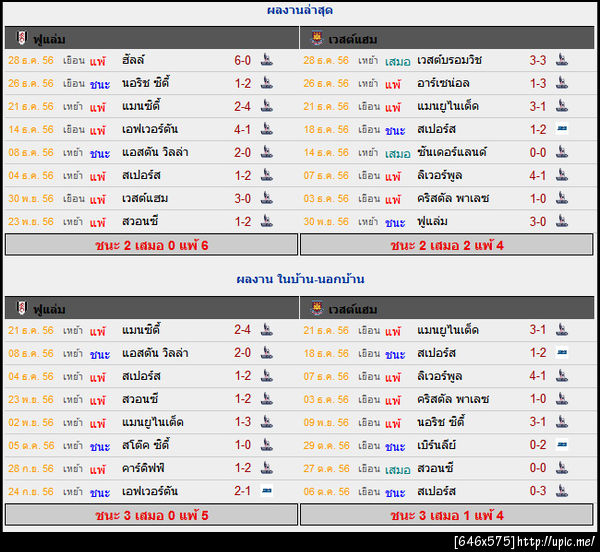Select the team name คาร์ดิฟฟ์
The width and height of the screenshot is (600, 552).
(143, 468)
